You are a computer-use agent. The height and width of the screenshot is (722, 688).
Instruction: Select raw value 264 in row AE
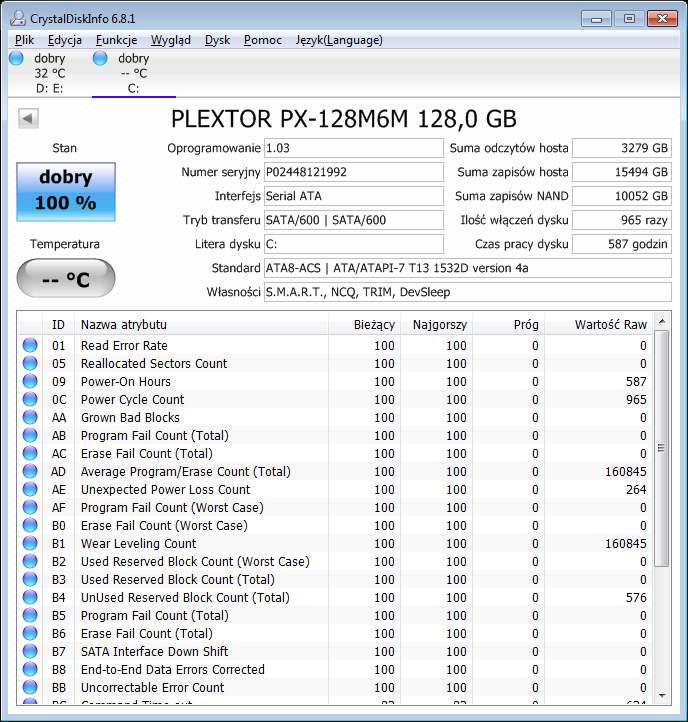(x=636, y=489)
